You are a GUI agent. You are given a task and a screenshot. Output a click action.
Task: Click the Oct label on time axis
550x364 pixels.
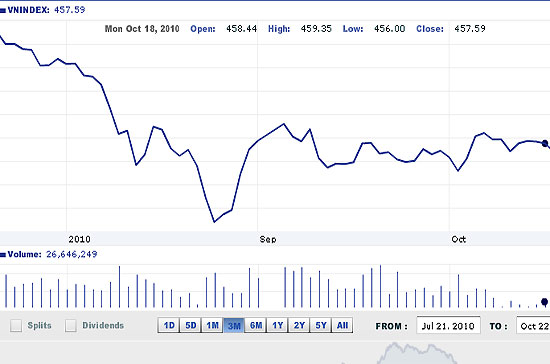459,240
